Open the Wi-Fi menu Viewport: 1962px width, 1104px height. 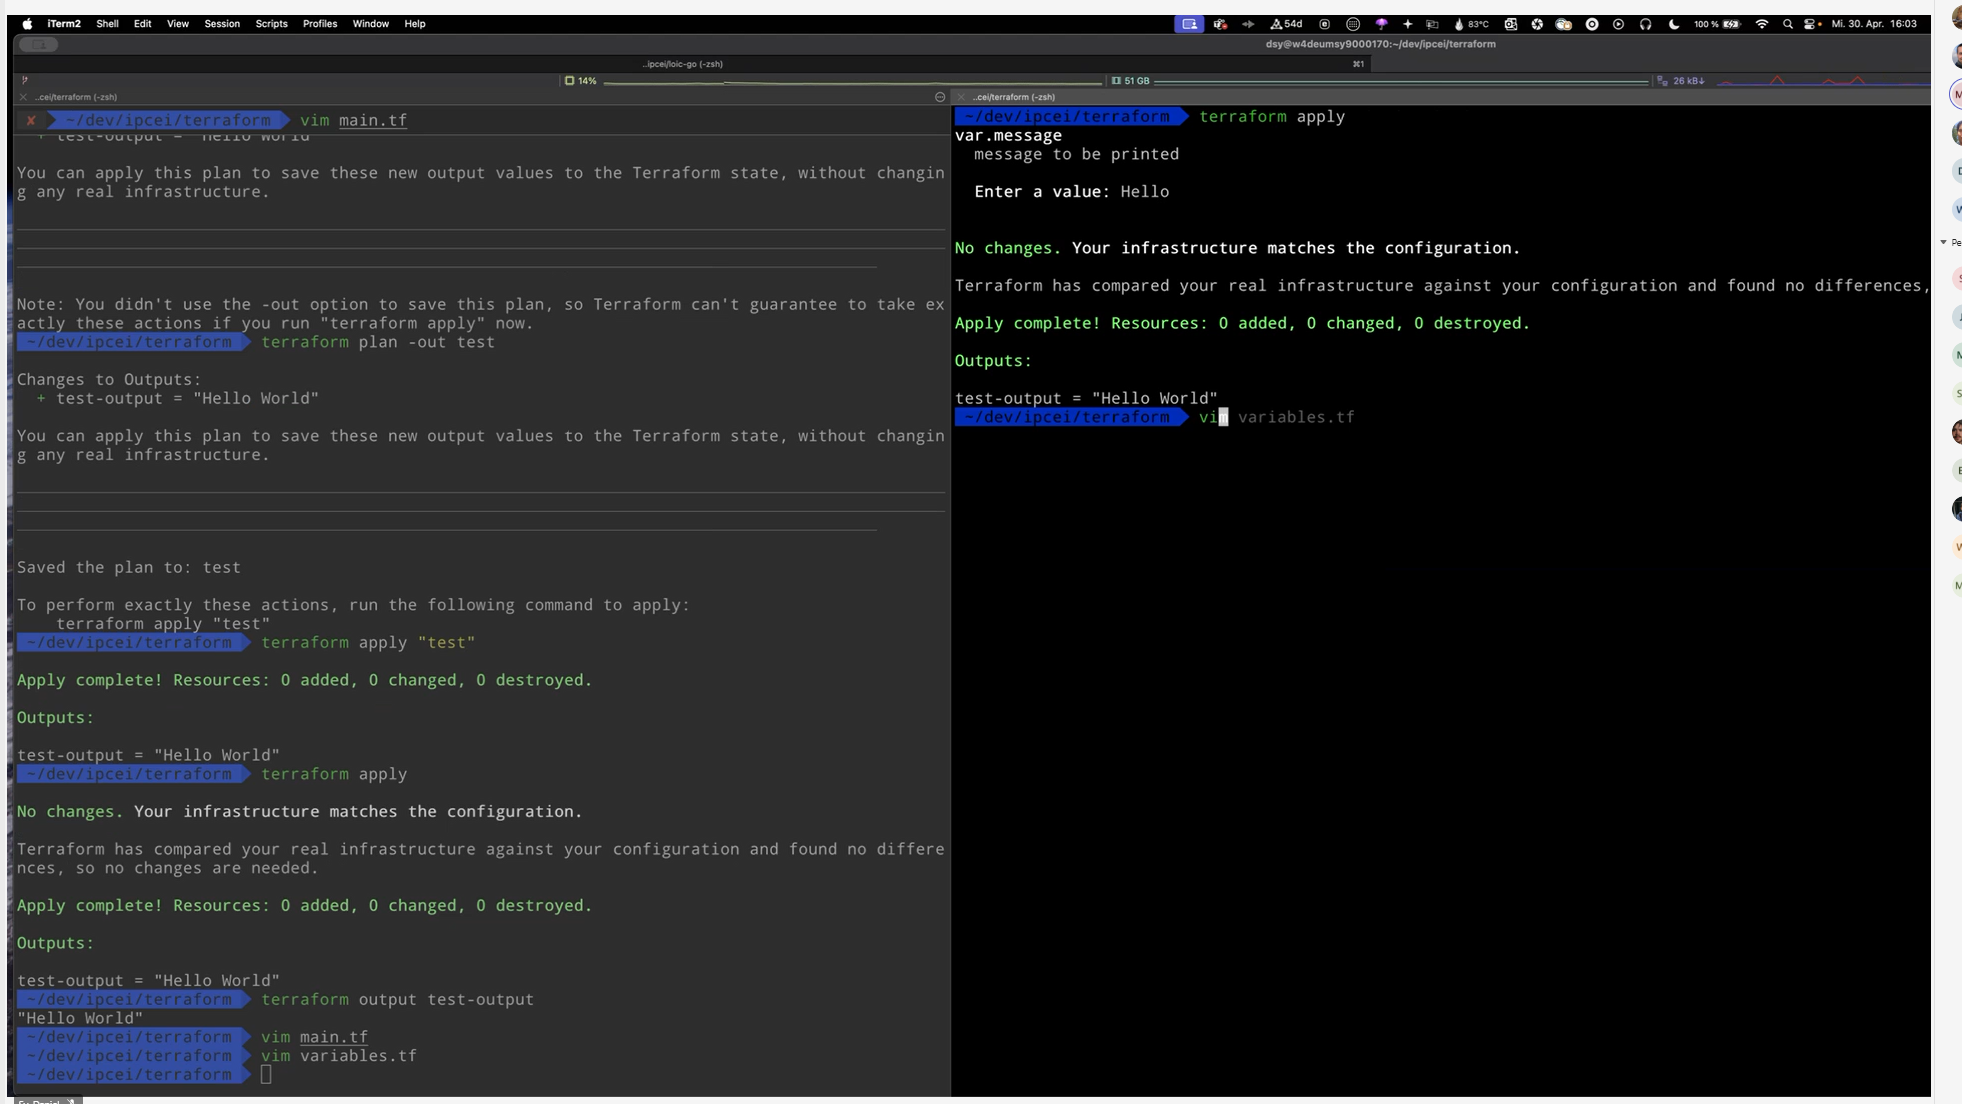point(1761,24)
